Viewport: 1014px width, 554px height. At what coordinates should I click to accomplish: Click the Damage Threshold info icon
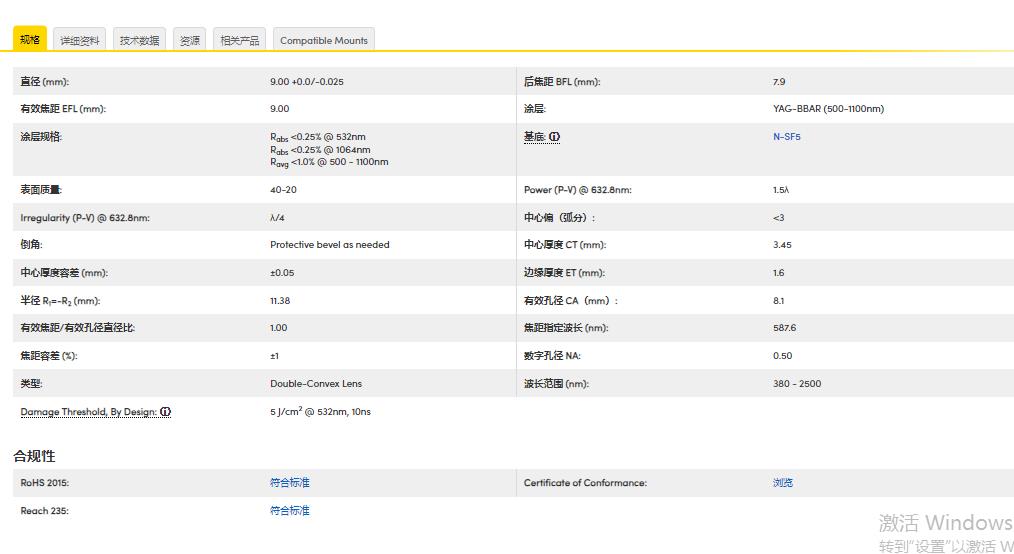coord(165,412)
